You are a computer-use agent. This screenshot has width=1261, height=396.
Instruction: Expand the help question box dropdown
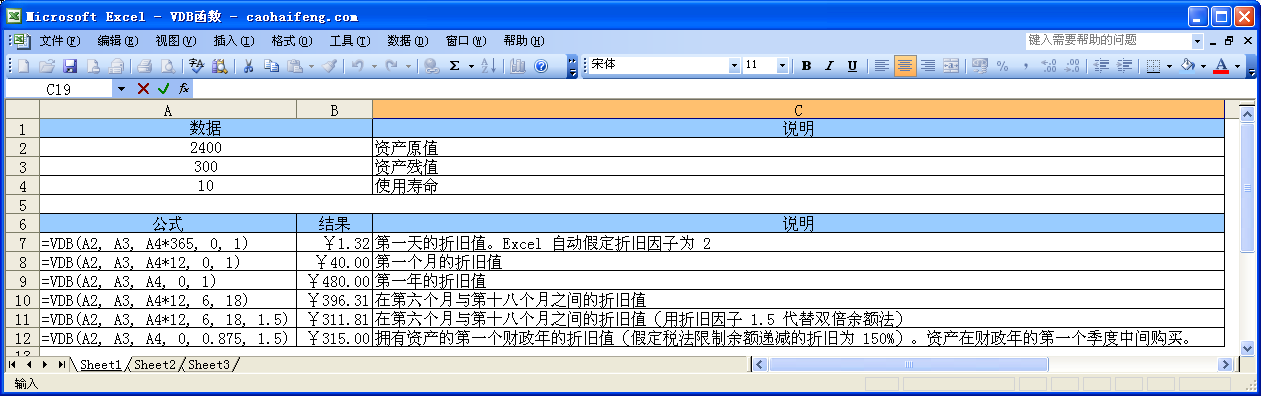click(x=1197, y=41)
